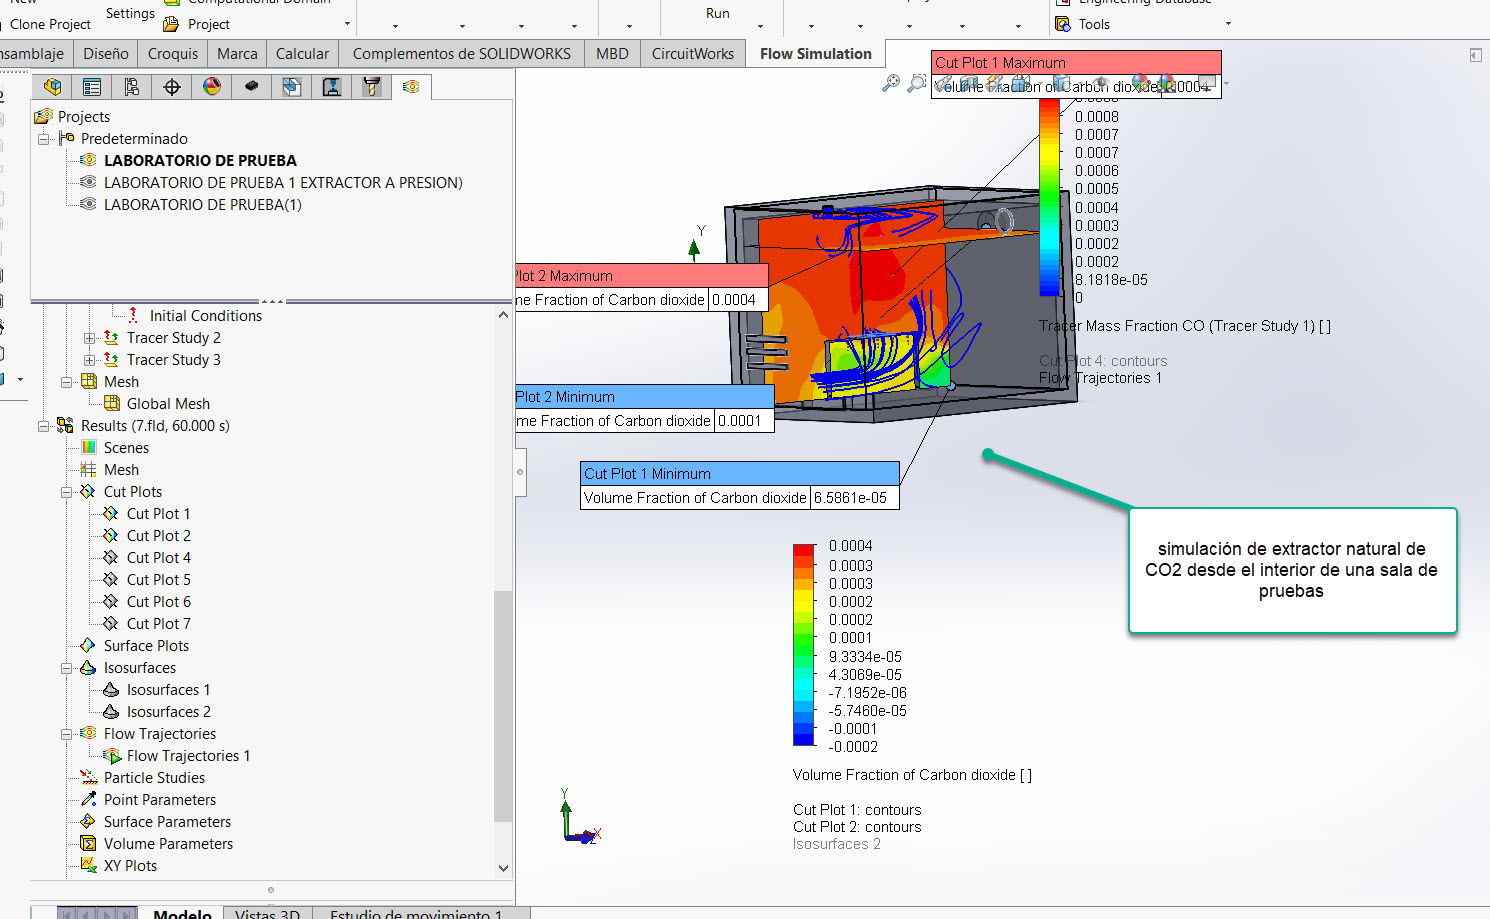Switch to the Calcular ribbon tab

(x=302, y=54)
